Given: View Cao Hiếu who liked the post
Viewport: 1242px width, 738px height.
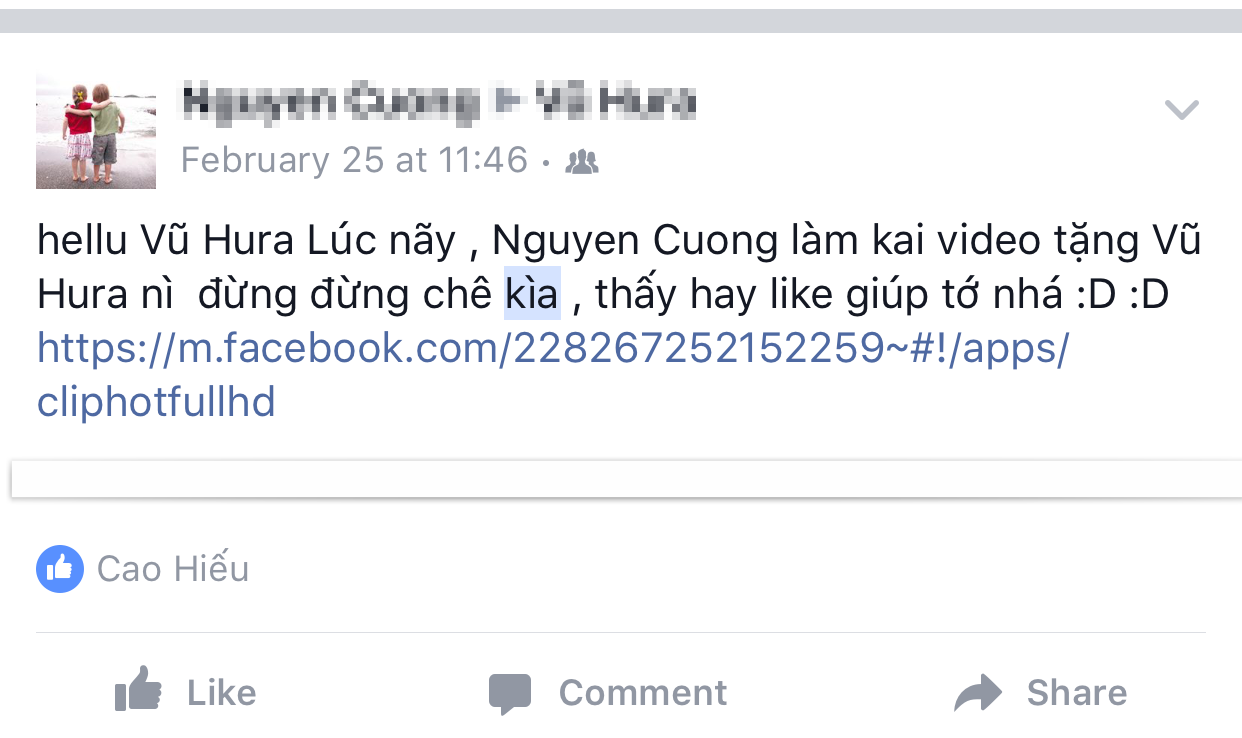Looking at the screenshot, I should tap(173, 569).
